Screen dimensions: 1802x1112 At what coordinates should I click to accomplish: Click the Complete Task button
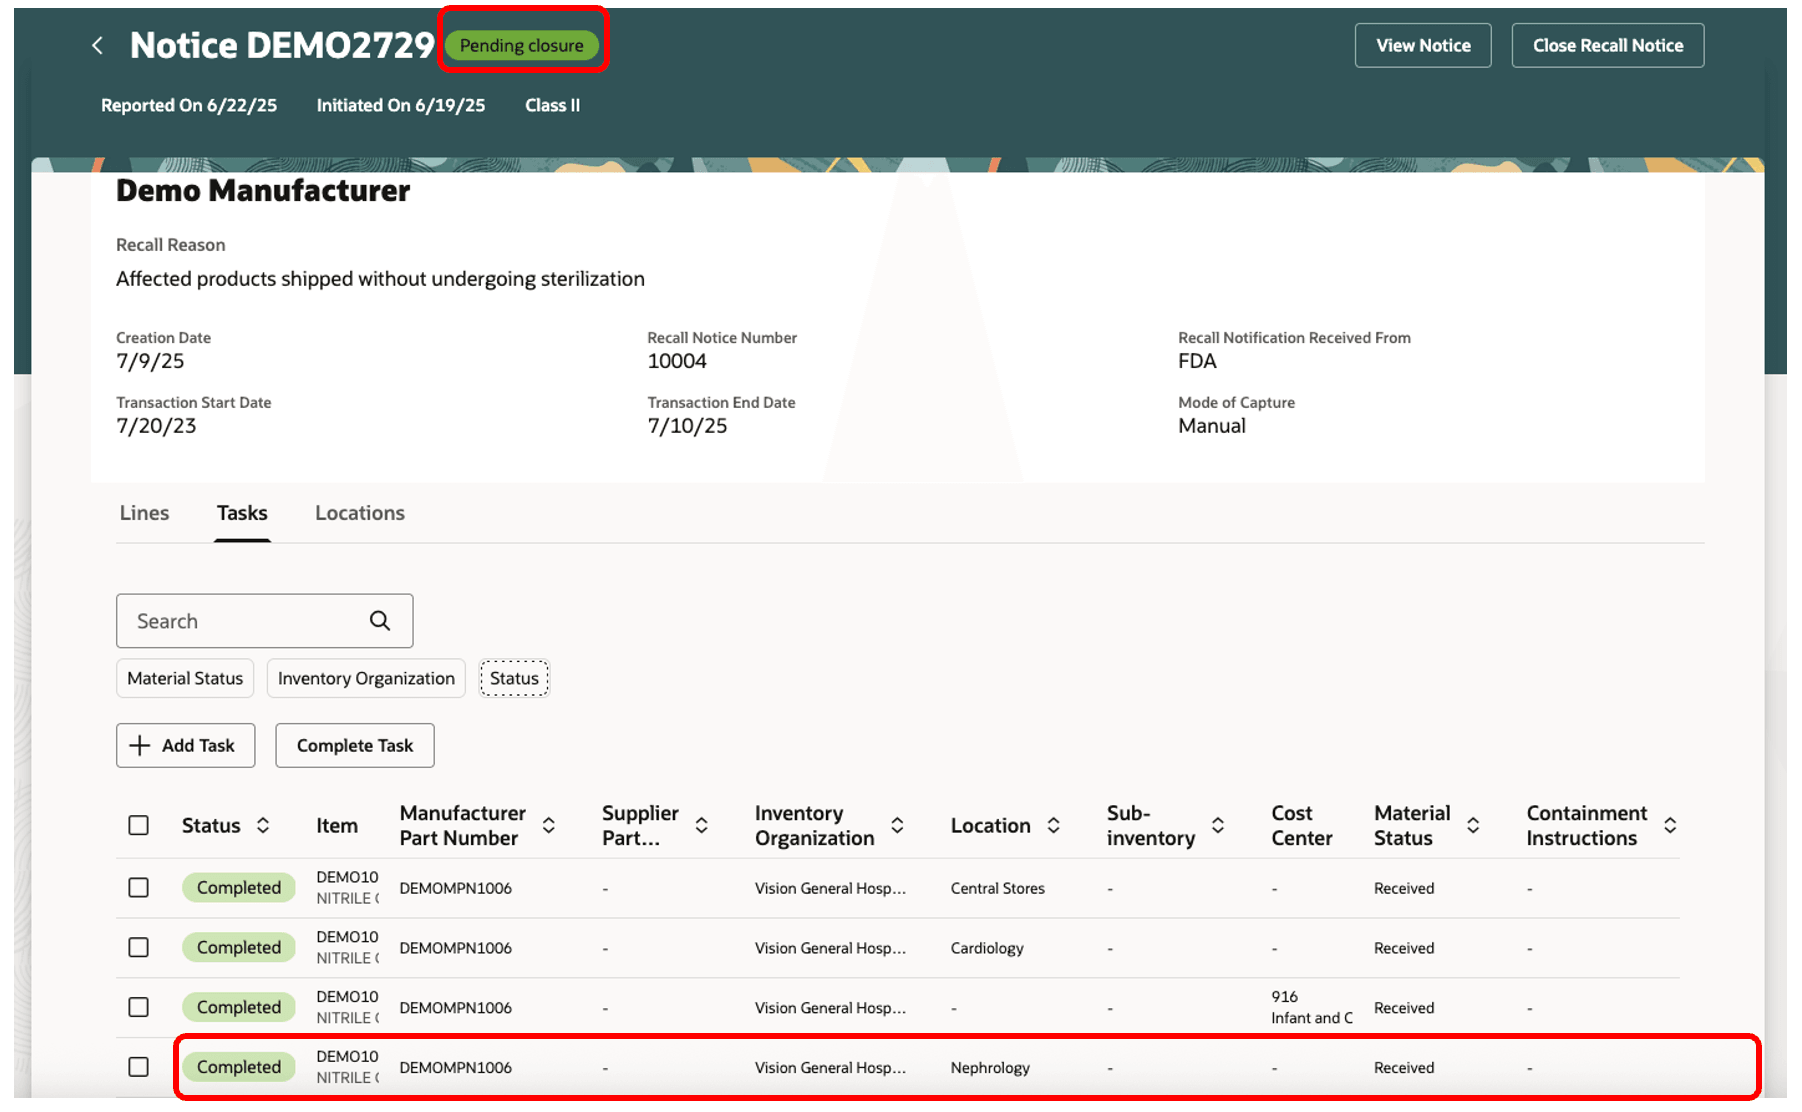coord(355,746)
